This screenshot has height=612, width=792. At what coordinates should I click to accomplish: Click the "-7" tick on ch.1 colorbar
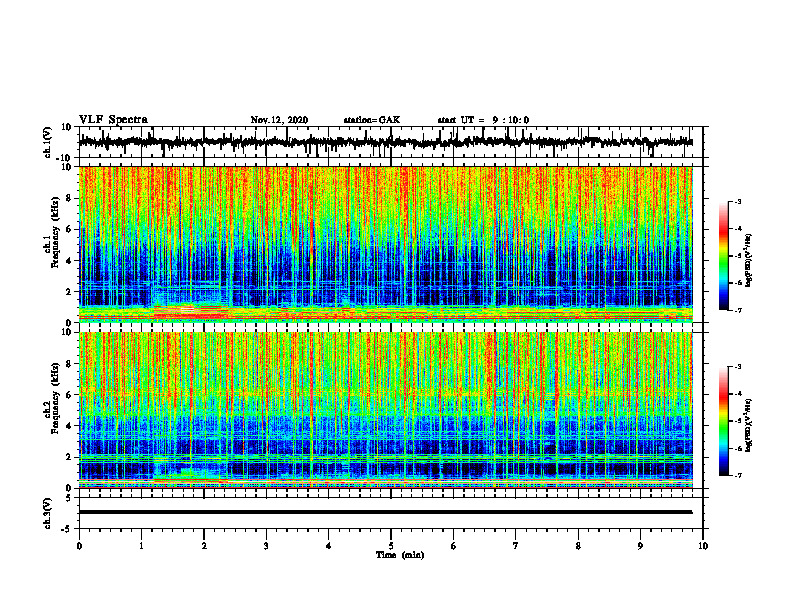tap(738, 310)
